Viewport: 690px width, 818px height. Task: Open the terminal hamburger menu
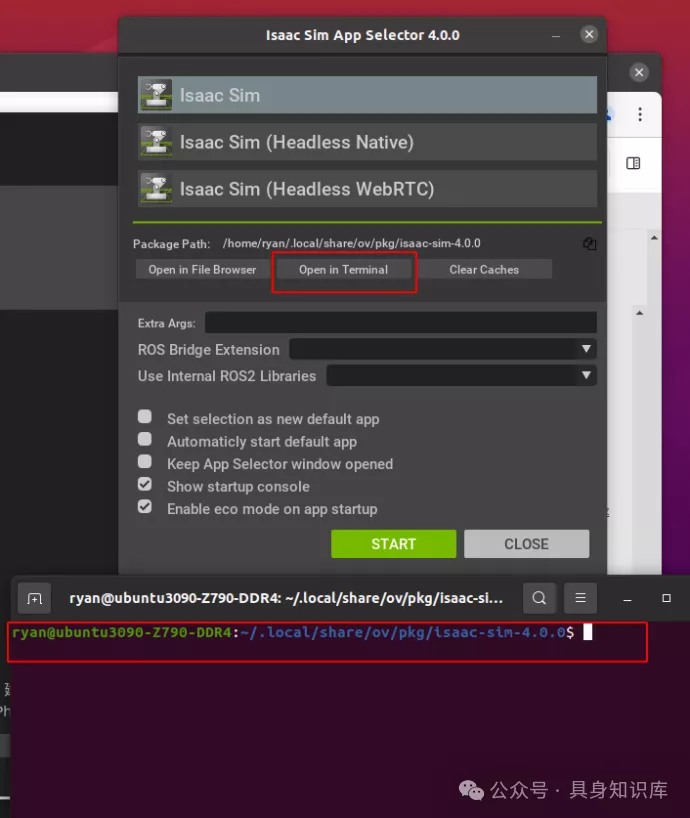coord(579,599)
